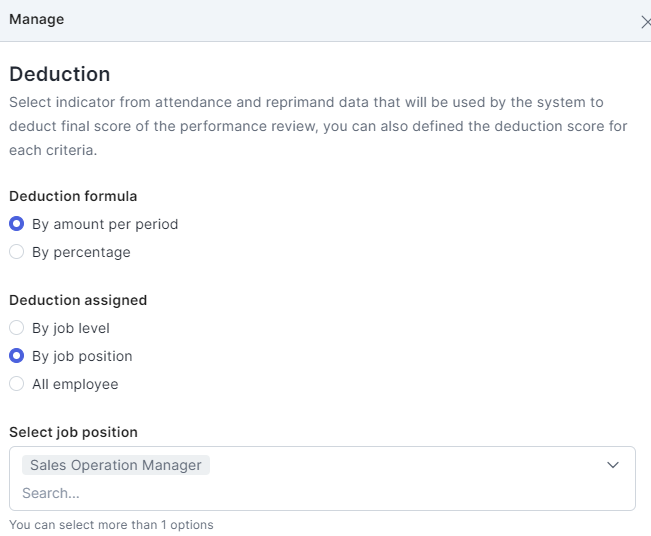Choose the "By percentage" radio button

17,252
